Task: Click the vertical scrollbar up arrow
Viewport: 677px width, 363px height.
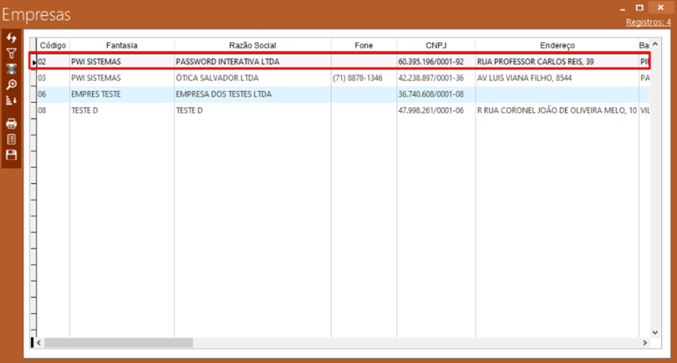Action: click(x=655, y=44)
